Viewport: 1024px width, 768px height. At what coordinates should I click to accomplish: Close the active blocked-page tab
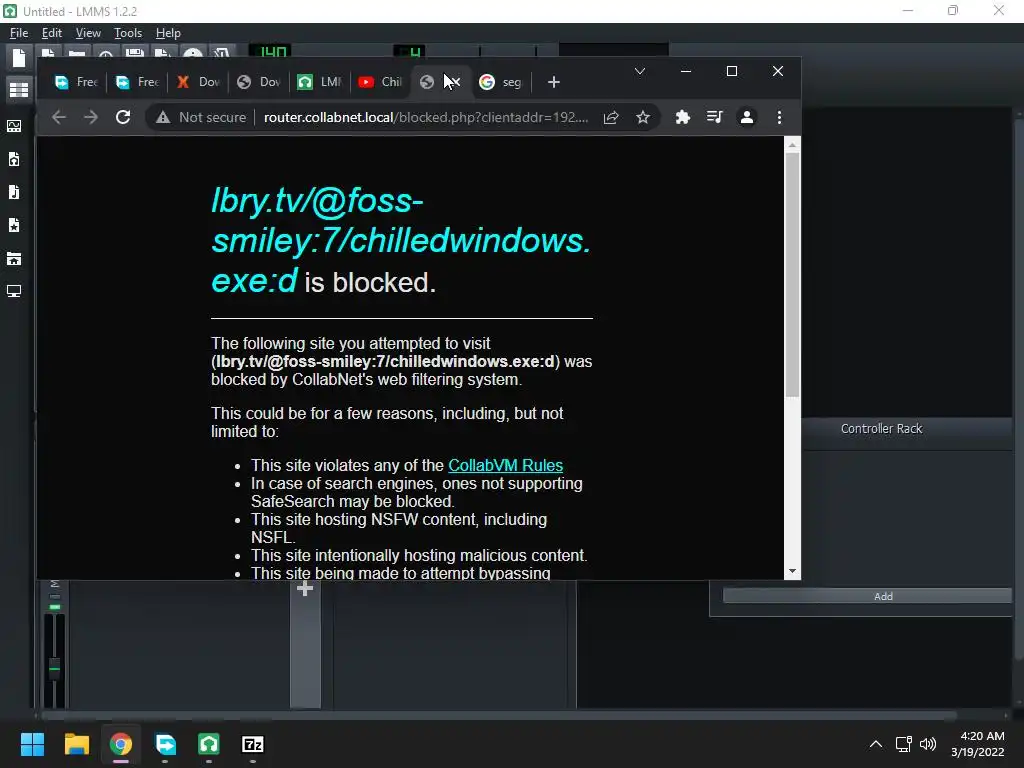tap(454, 82)
